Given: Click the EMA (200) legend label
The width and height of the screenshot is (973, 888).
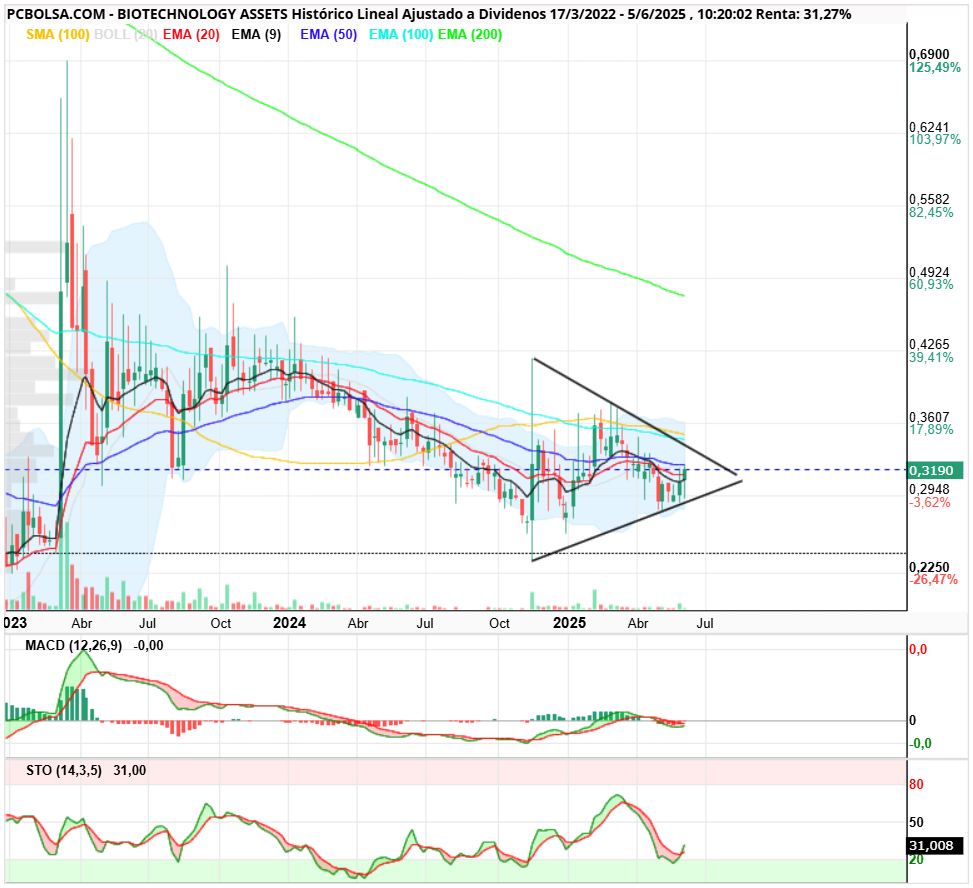Looking at the screenshot, I should pyautogui.click(x=470, y=35).
